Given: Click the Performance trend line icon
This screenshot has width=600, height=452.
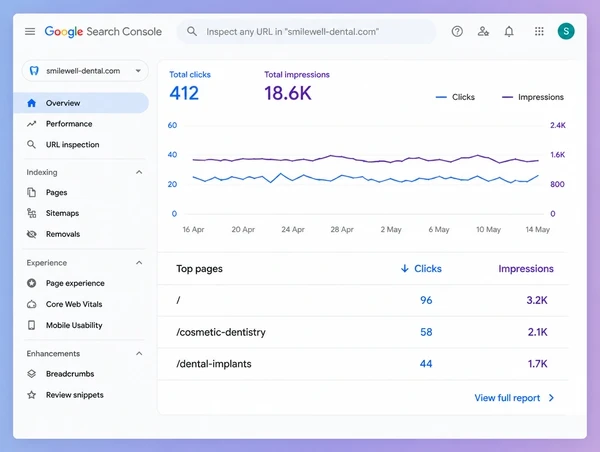Looking at the screenshot, I should point(31,124).
